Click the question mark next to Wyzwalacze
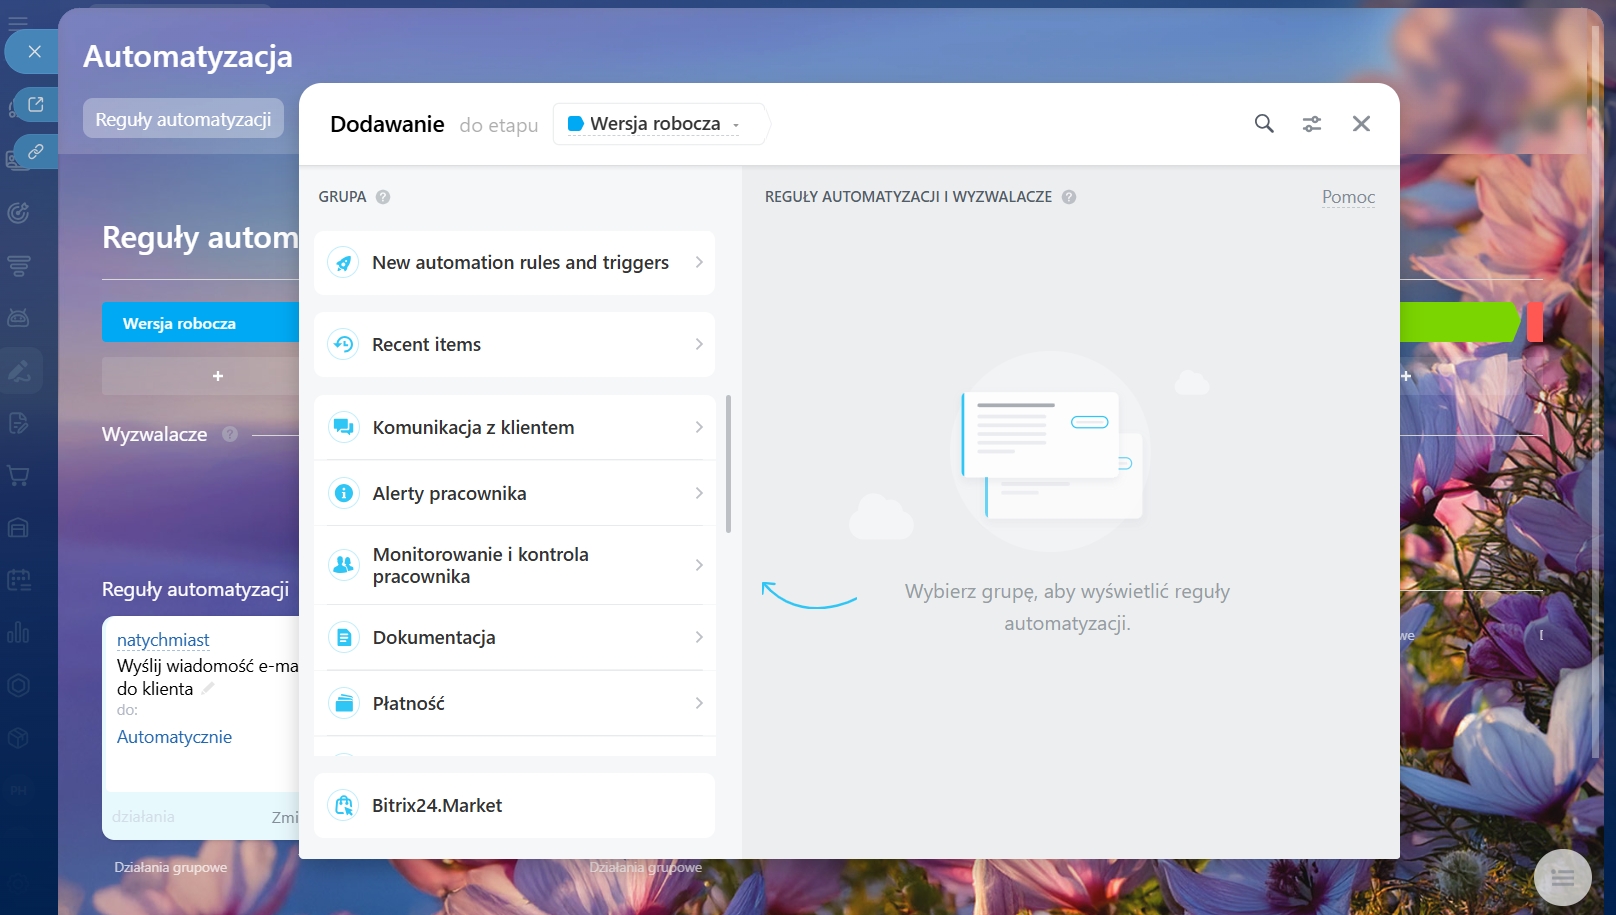The height and width of the screenshot is (915, 1616). click(x=230, y=434)
